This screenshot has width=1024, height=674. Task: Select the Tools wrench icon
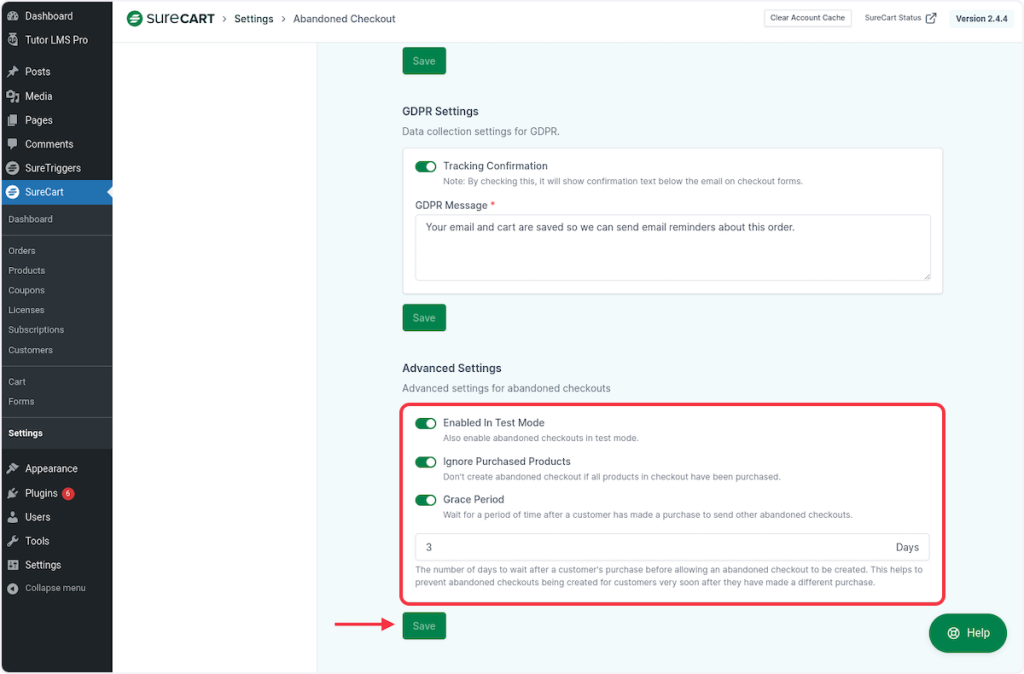(13, 541)
